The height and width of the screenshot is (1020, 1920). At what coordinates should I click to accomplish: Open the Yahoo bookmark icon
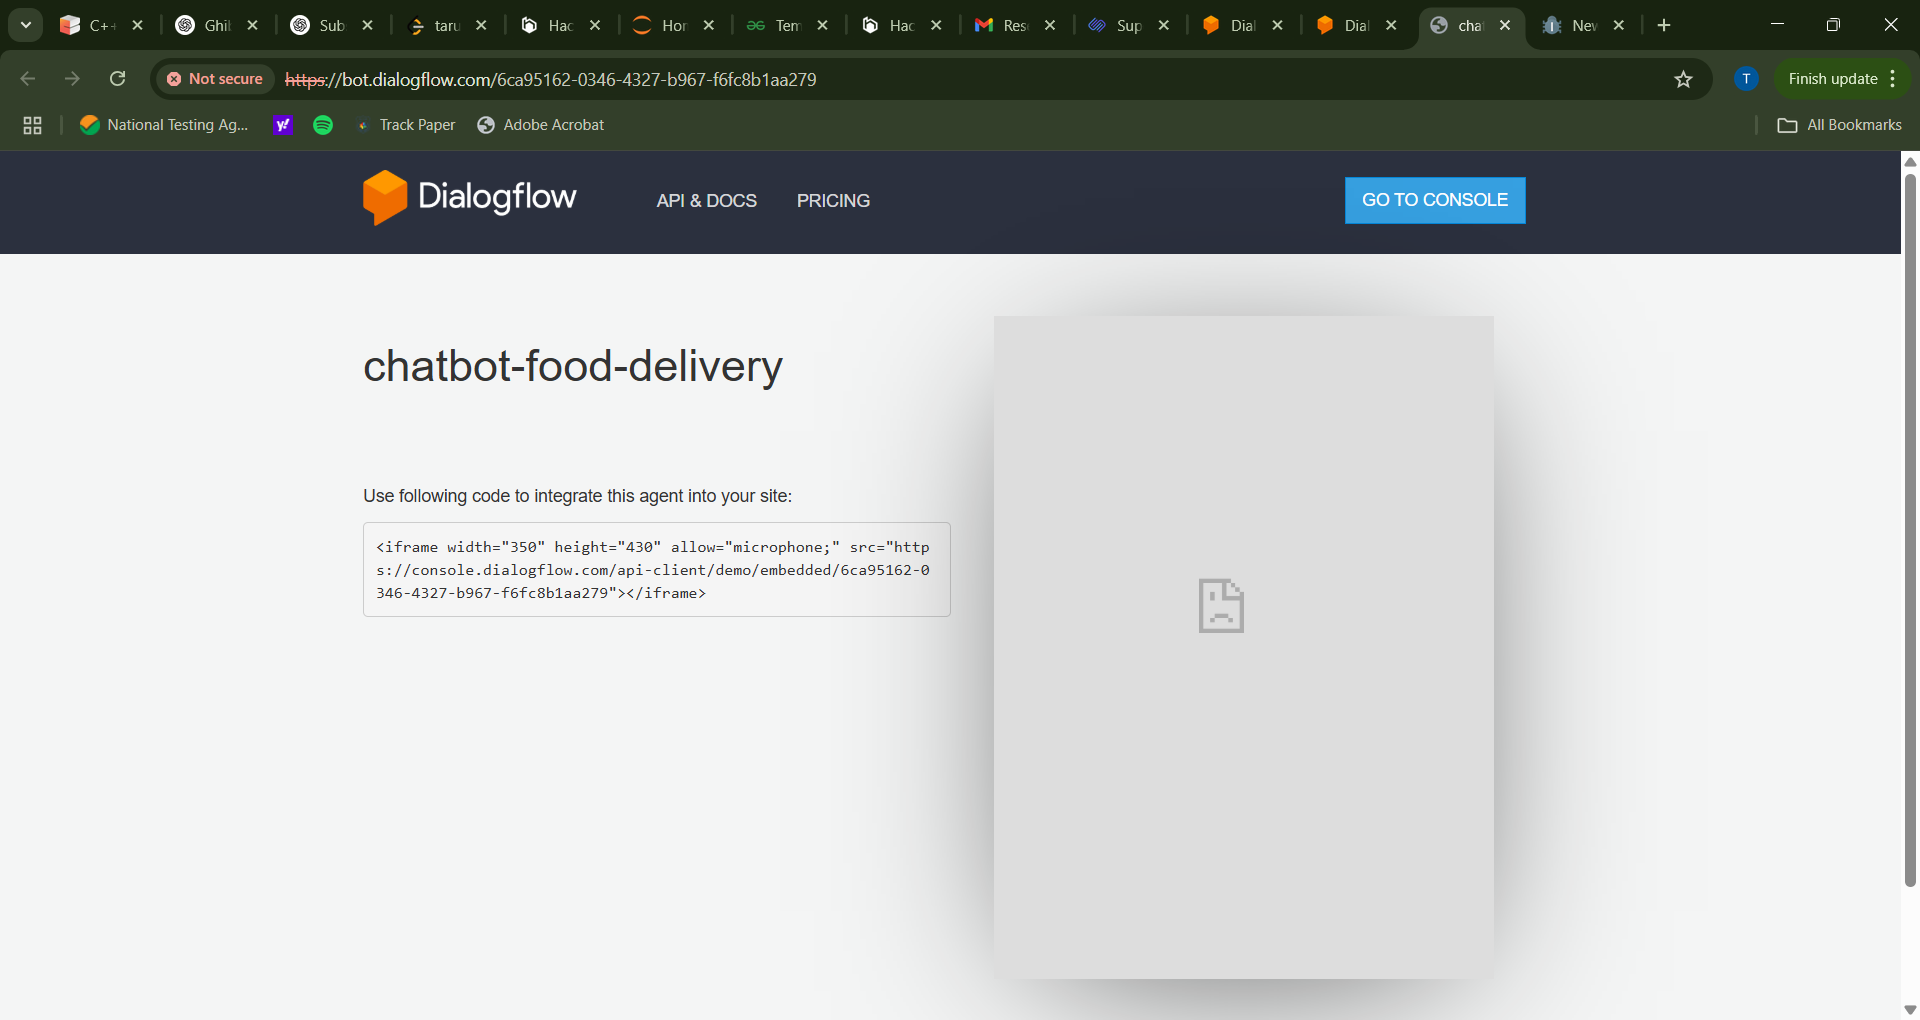coord(283,125)
